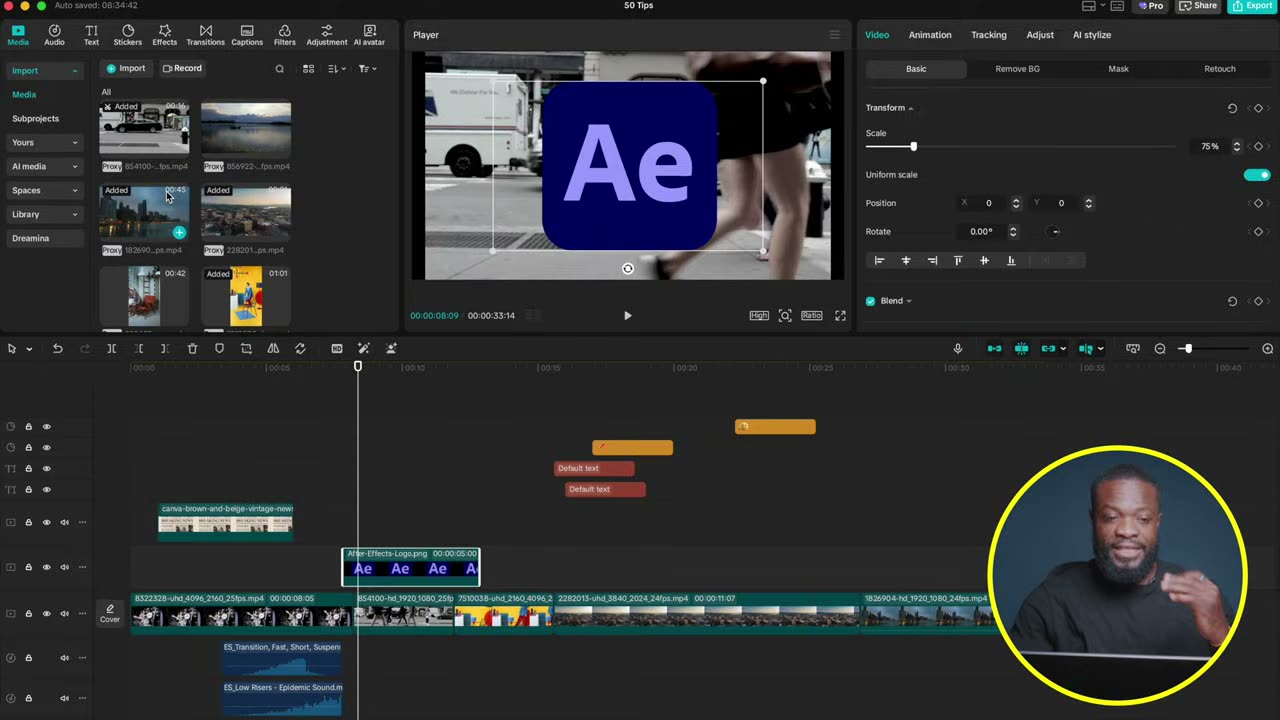1280x720 pixels.
Task: Click the search icon in media panel
Action: pos(279,68)
